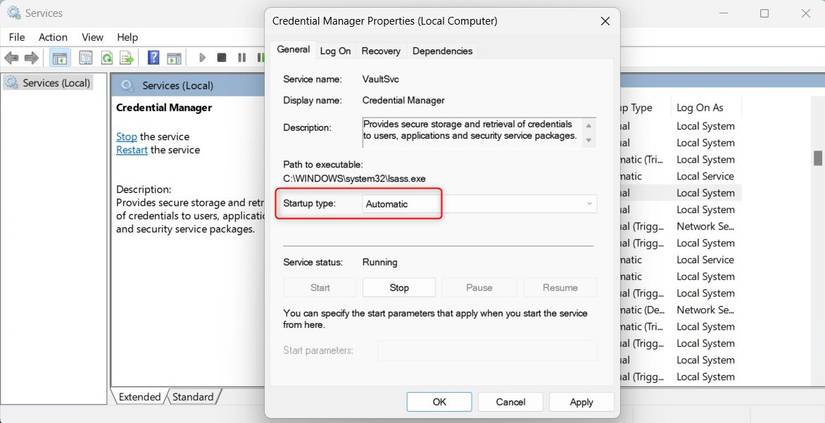Viewport: 825px width, 423px height.
Task: Click the Back arrow toolbar icon
Action: (11, 58)
